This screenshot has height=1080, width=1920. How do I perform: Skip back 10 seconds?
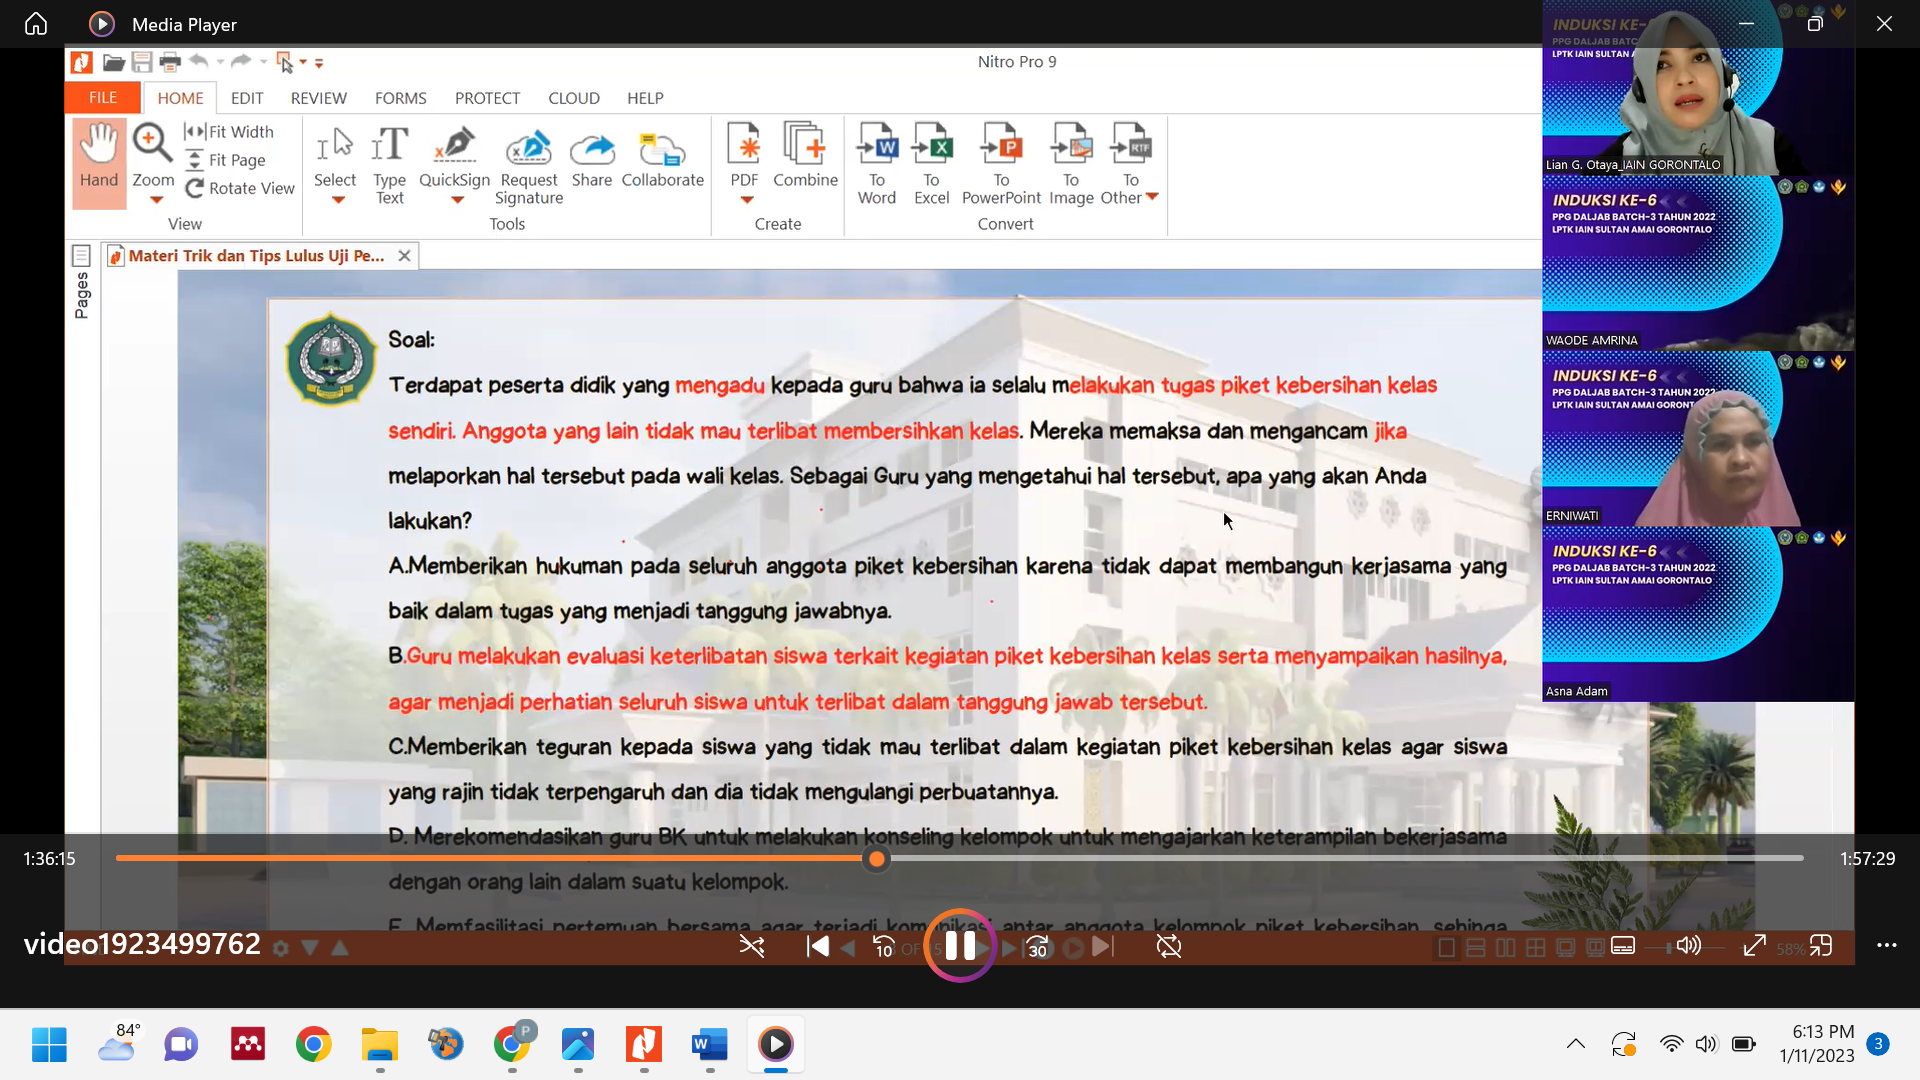[x=883, y=946]
